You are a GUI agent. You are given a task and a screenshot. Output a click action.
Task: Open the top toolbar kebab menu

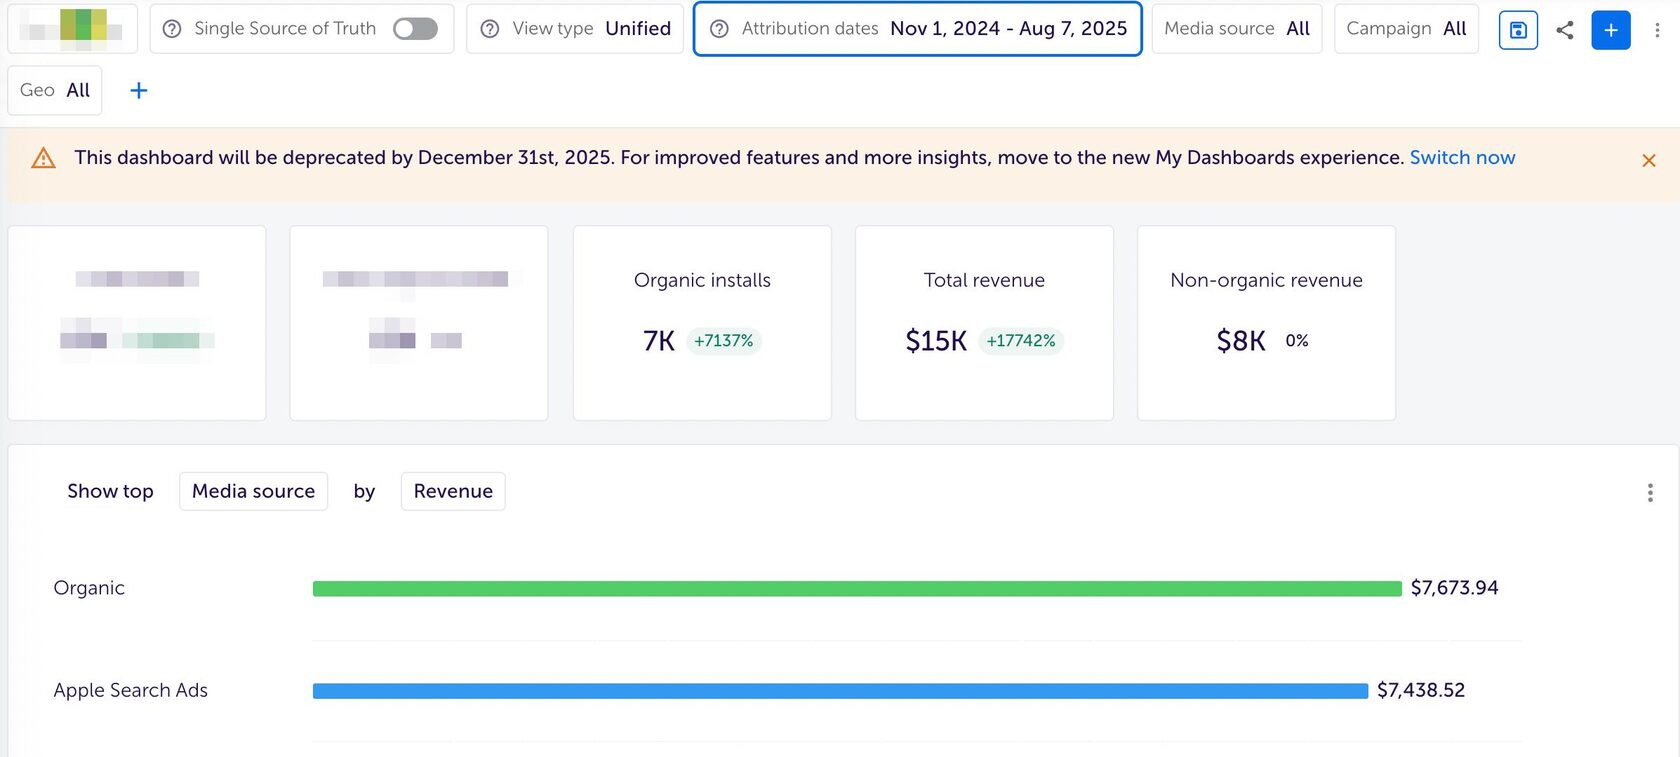tap(1657, 30)
